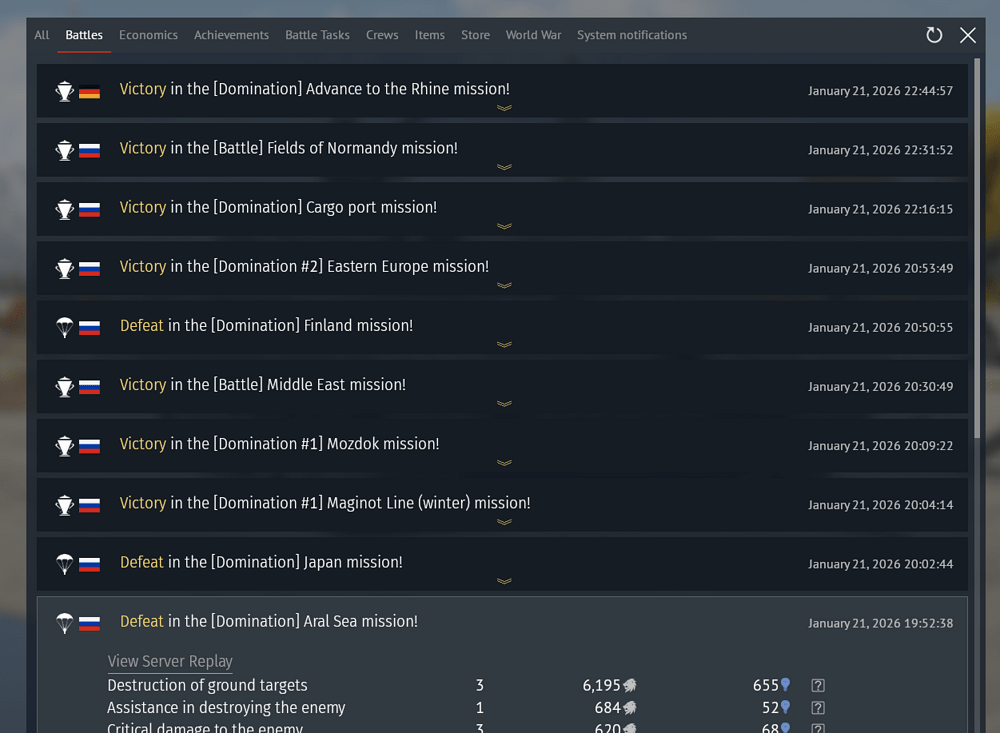Click the refresh icon in the top bar

934,35
